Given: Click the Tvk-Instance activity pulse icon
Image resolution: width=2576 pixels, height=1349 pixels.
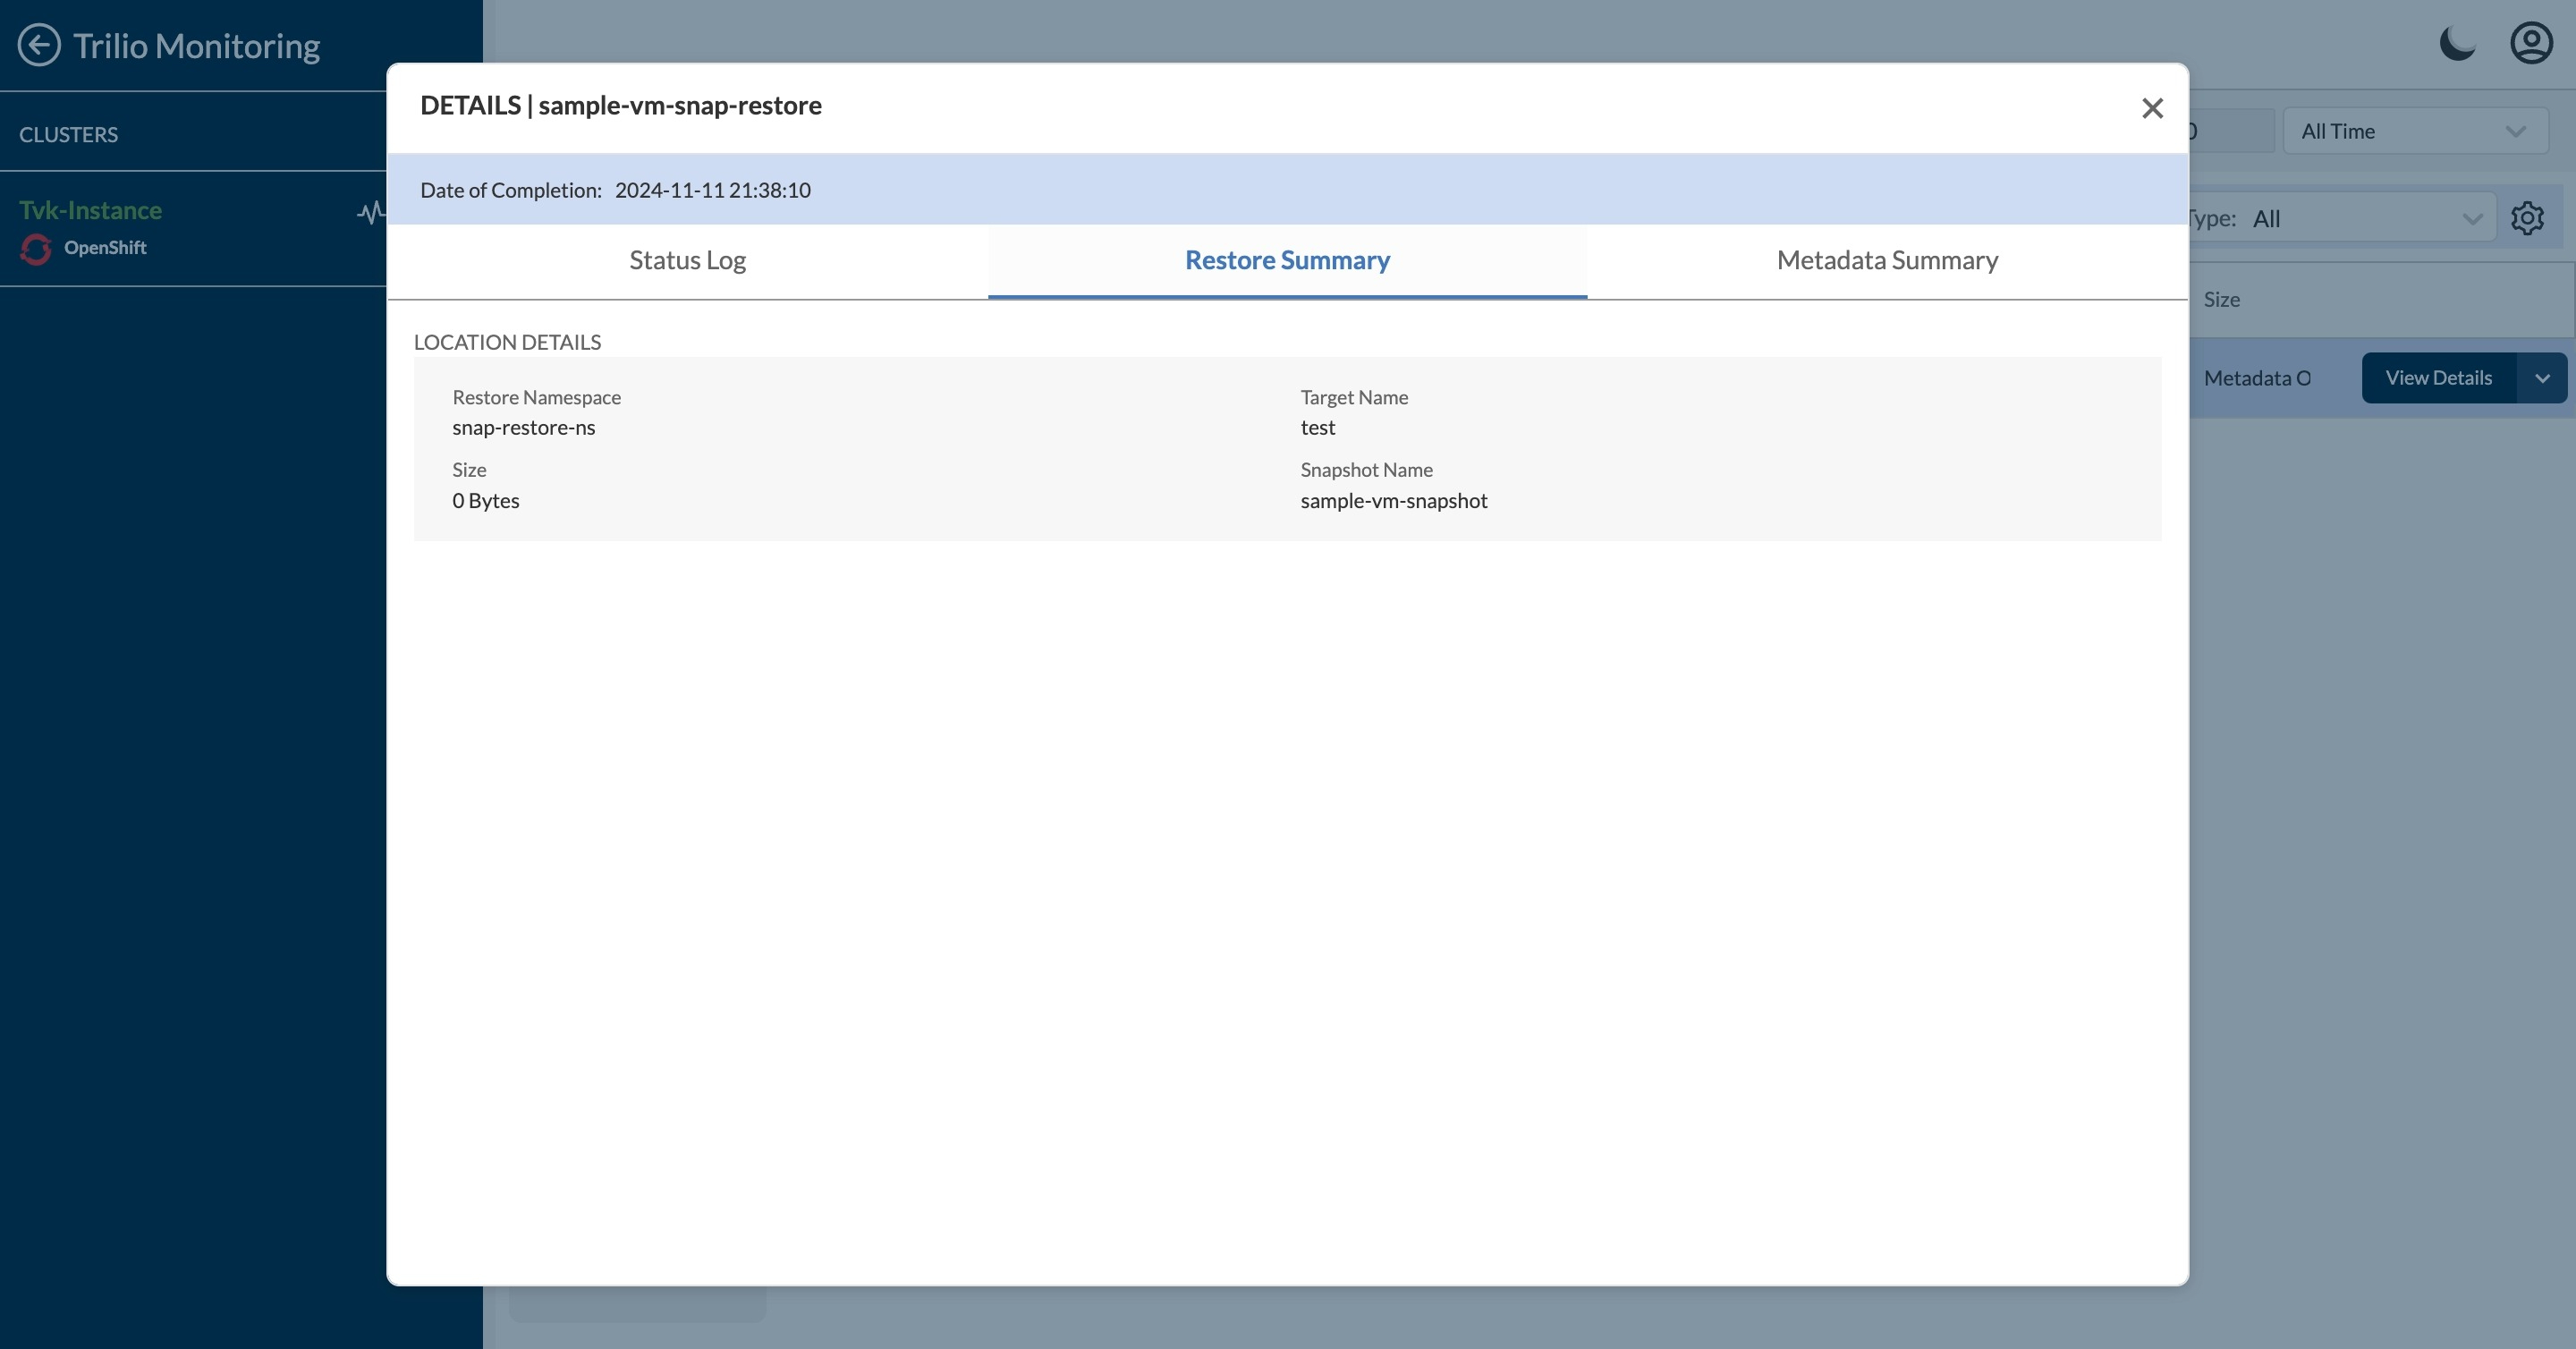Looking at the screenshot, I should [x=371, y=212].
